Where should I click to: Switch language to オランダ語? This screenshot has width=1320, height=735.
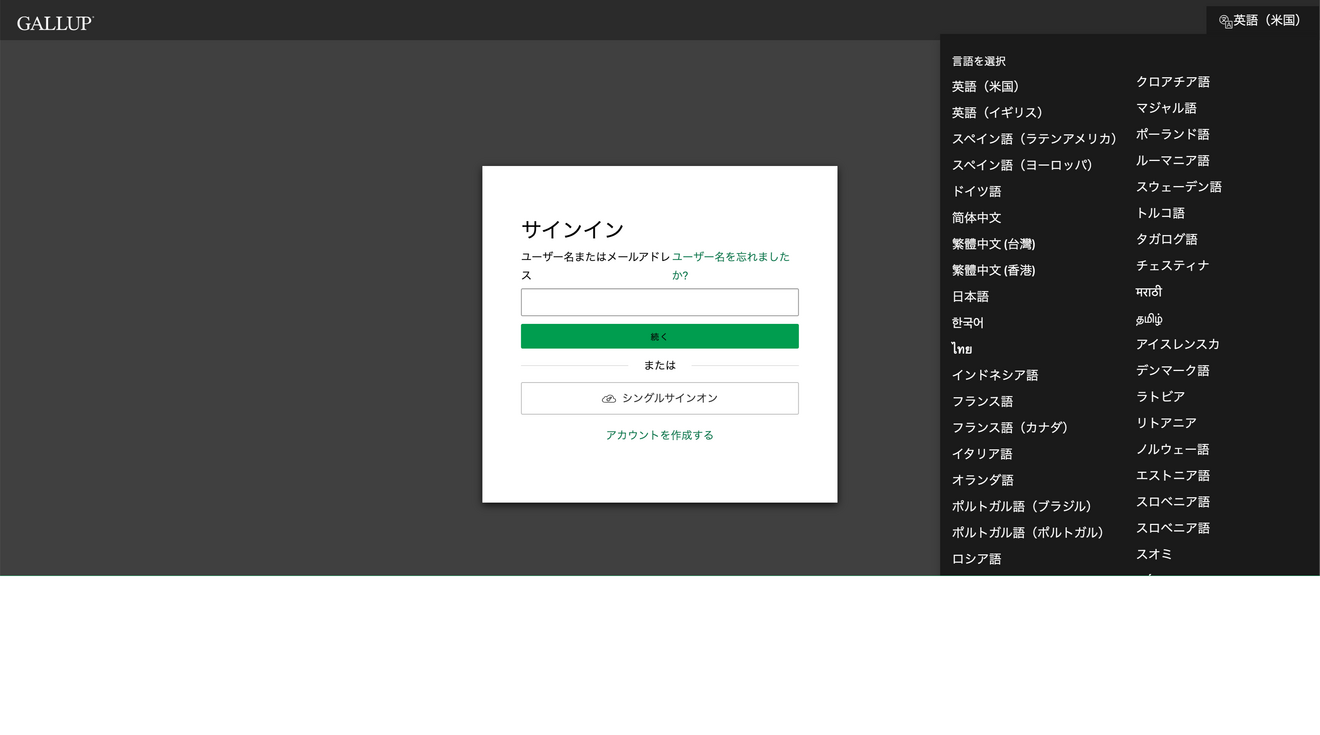983,480
